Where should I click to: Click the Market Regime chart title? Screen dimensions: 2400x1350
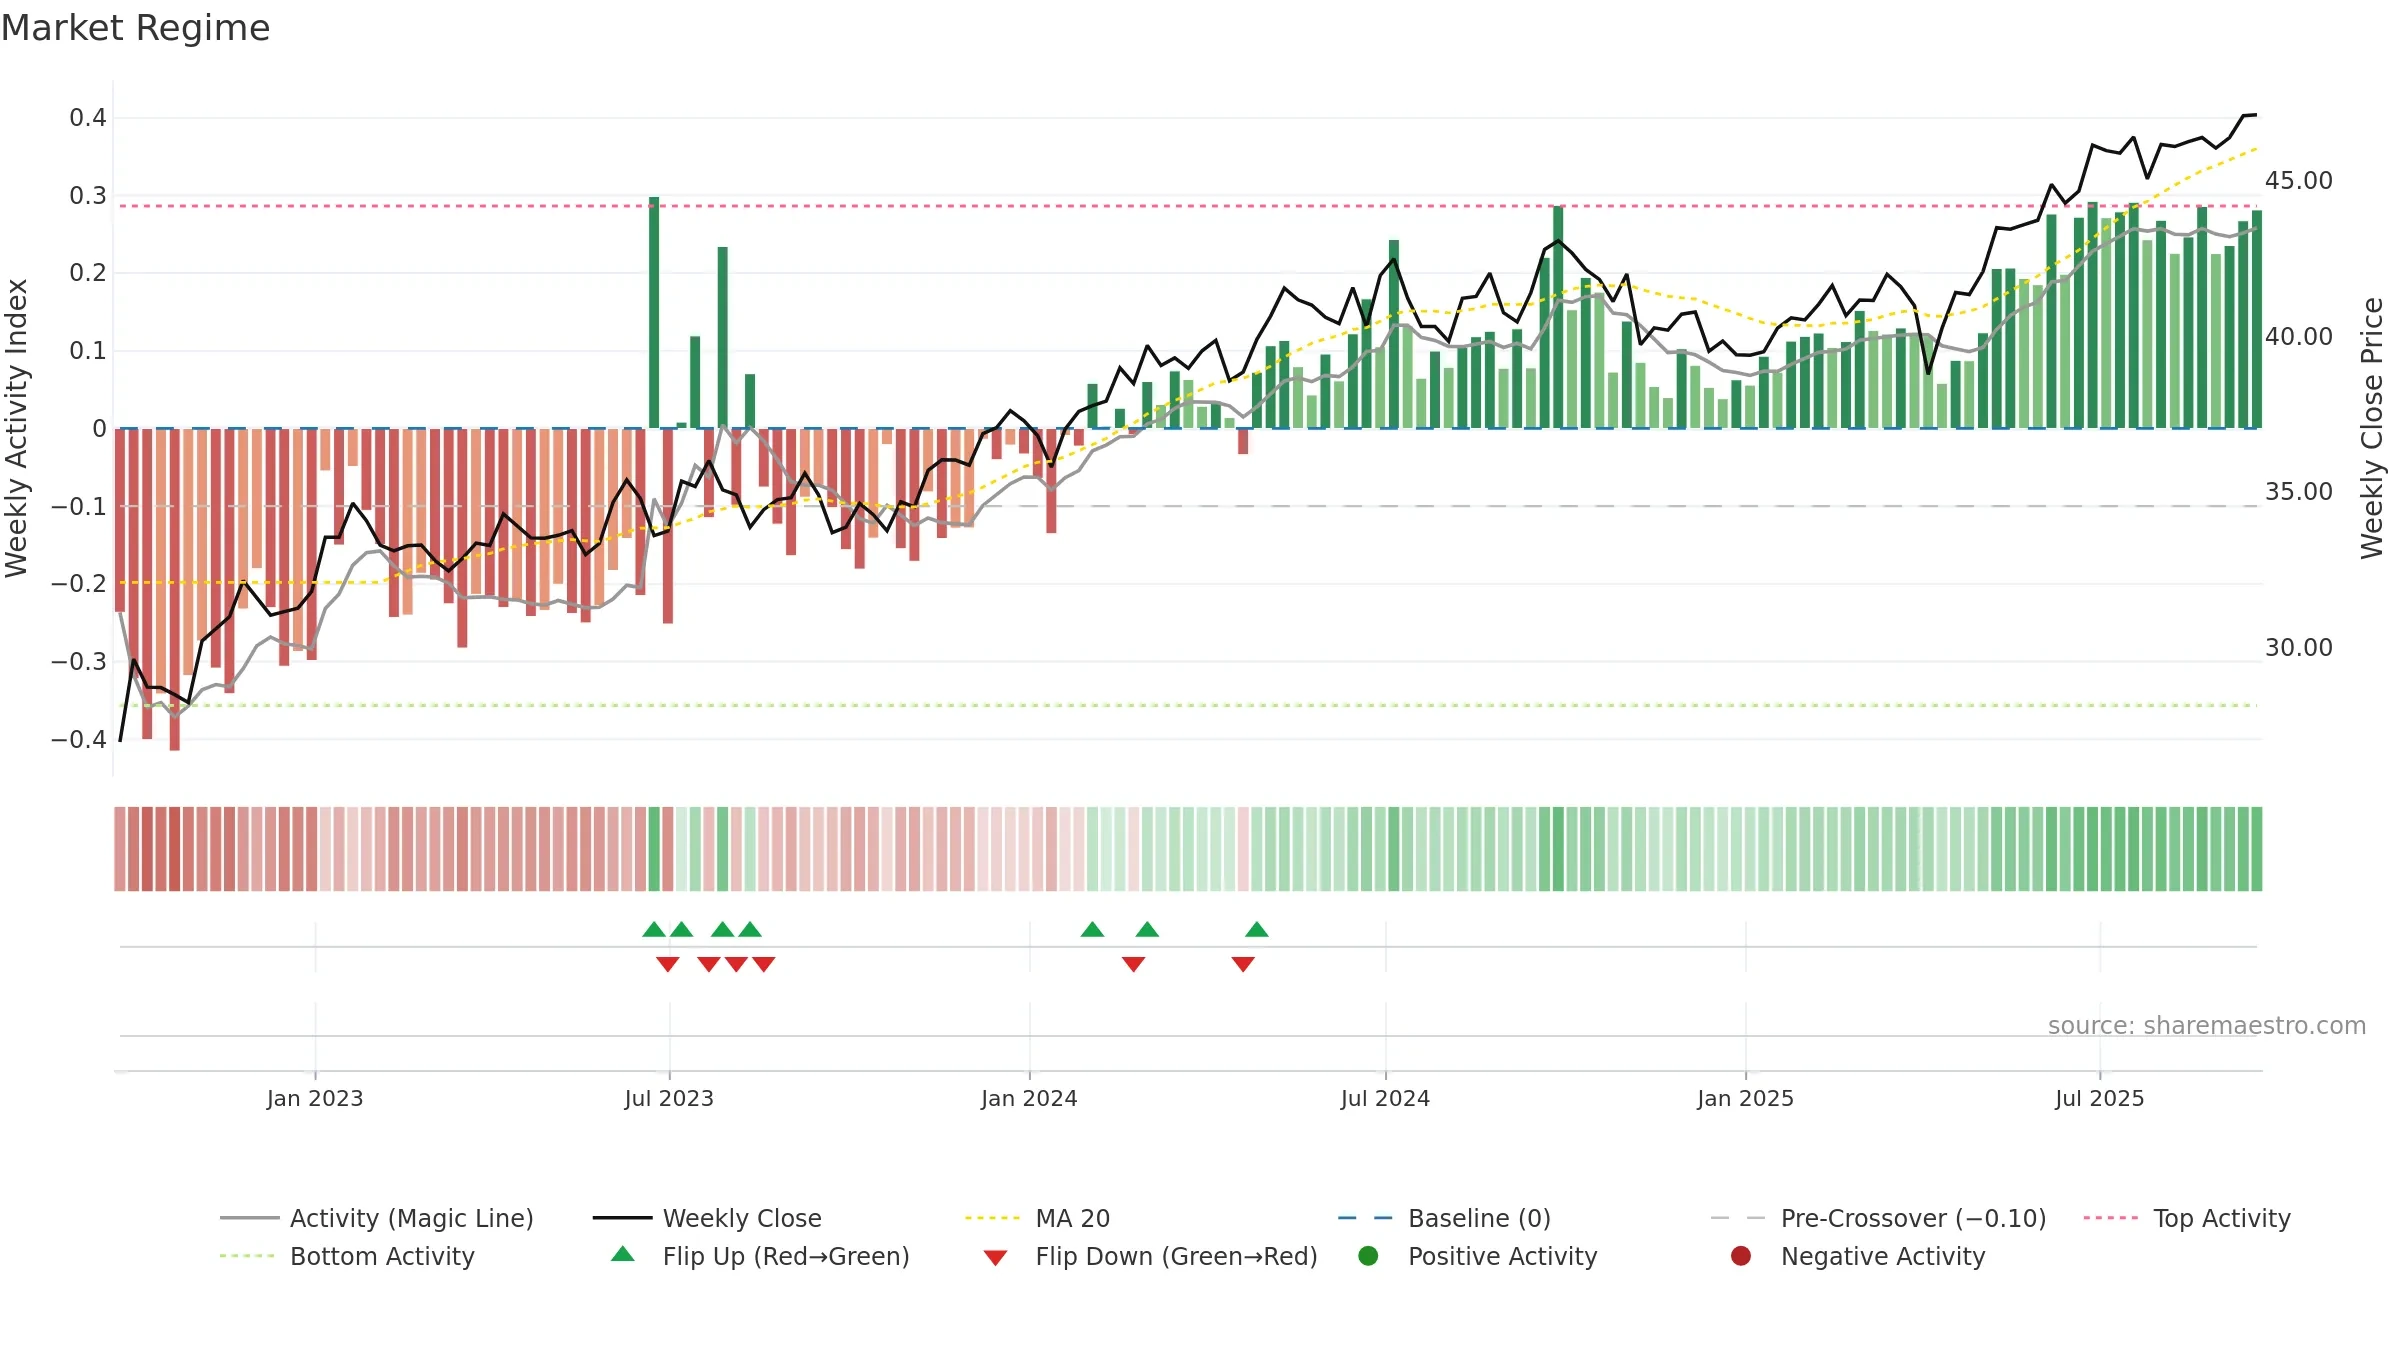[135, 28]
